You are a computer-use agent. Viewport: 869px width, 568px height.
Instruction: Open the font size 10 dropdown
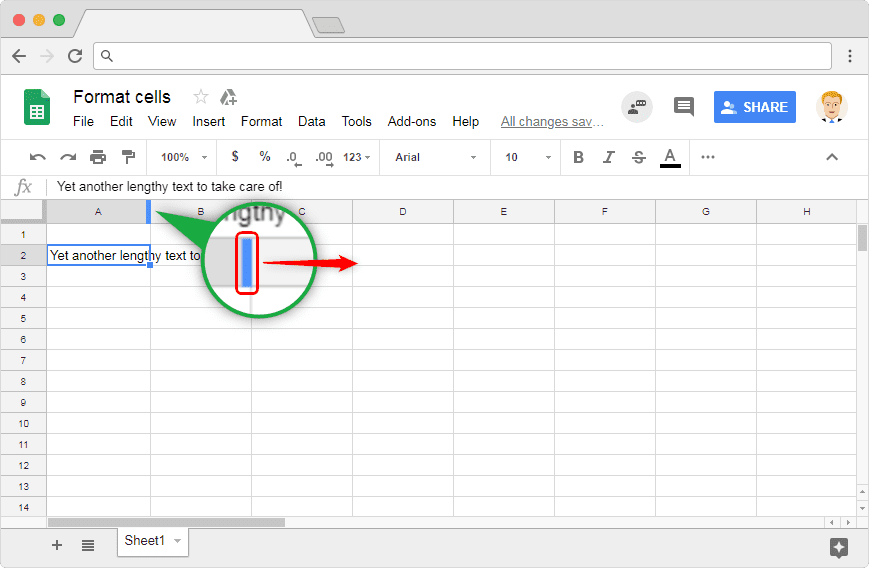click(x=528, y=157)
